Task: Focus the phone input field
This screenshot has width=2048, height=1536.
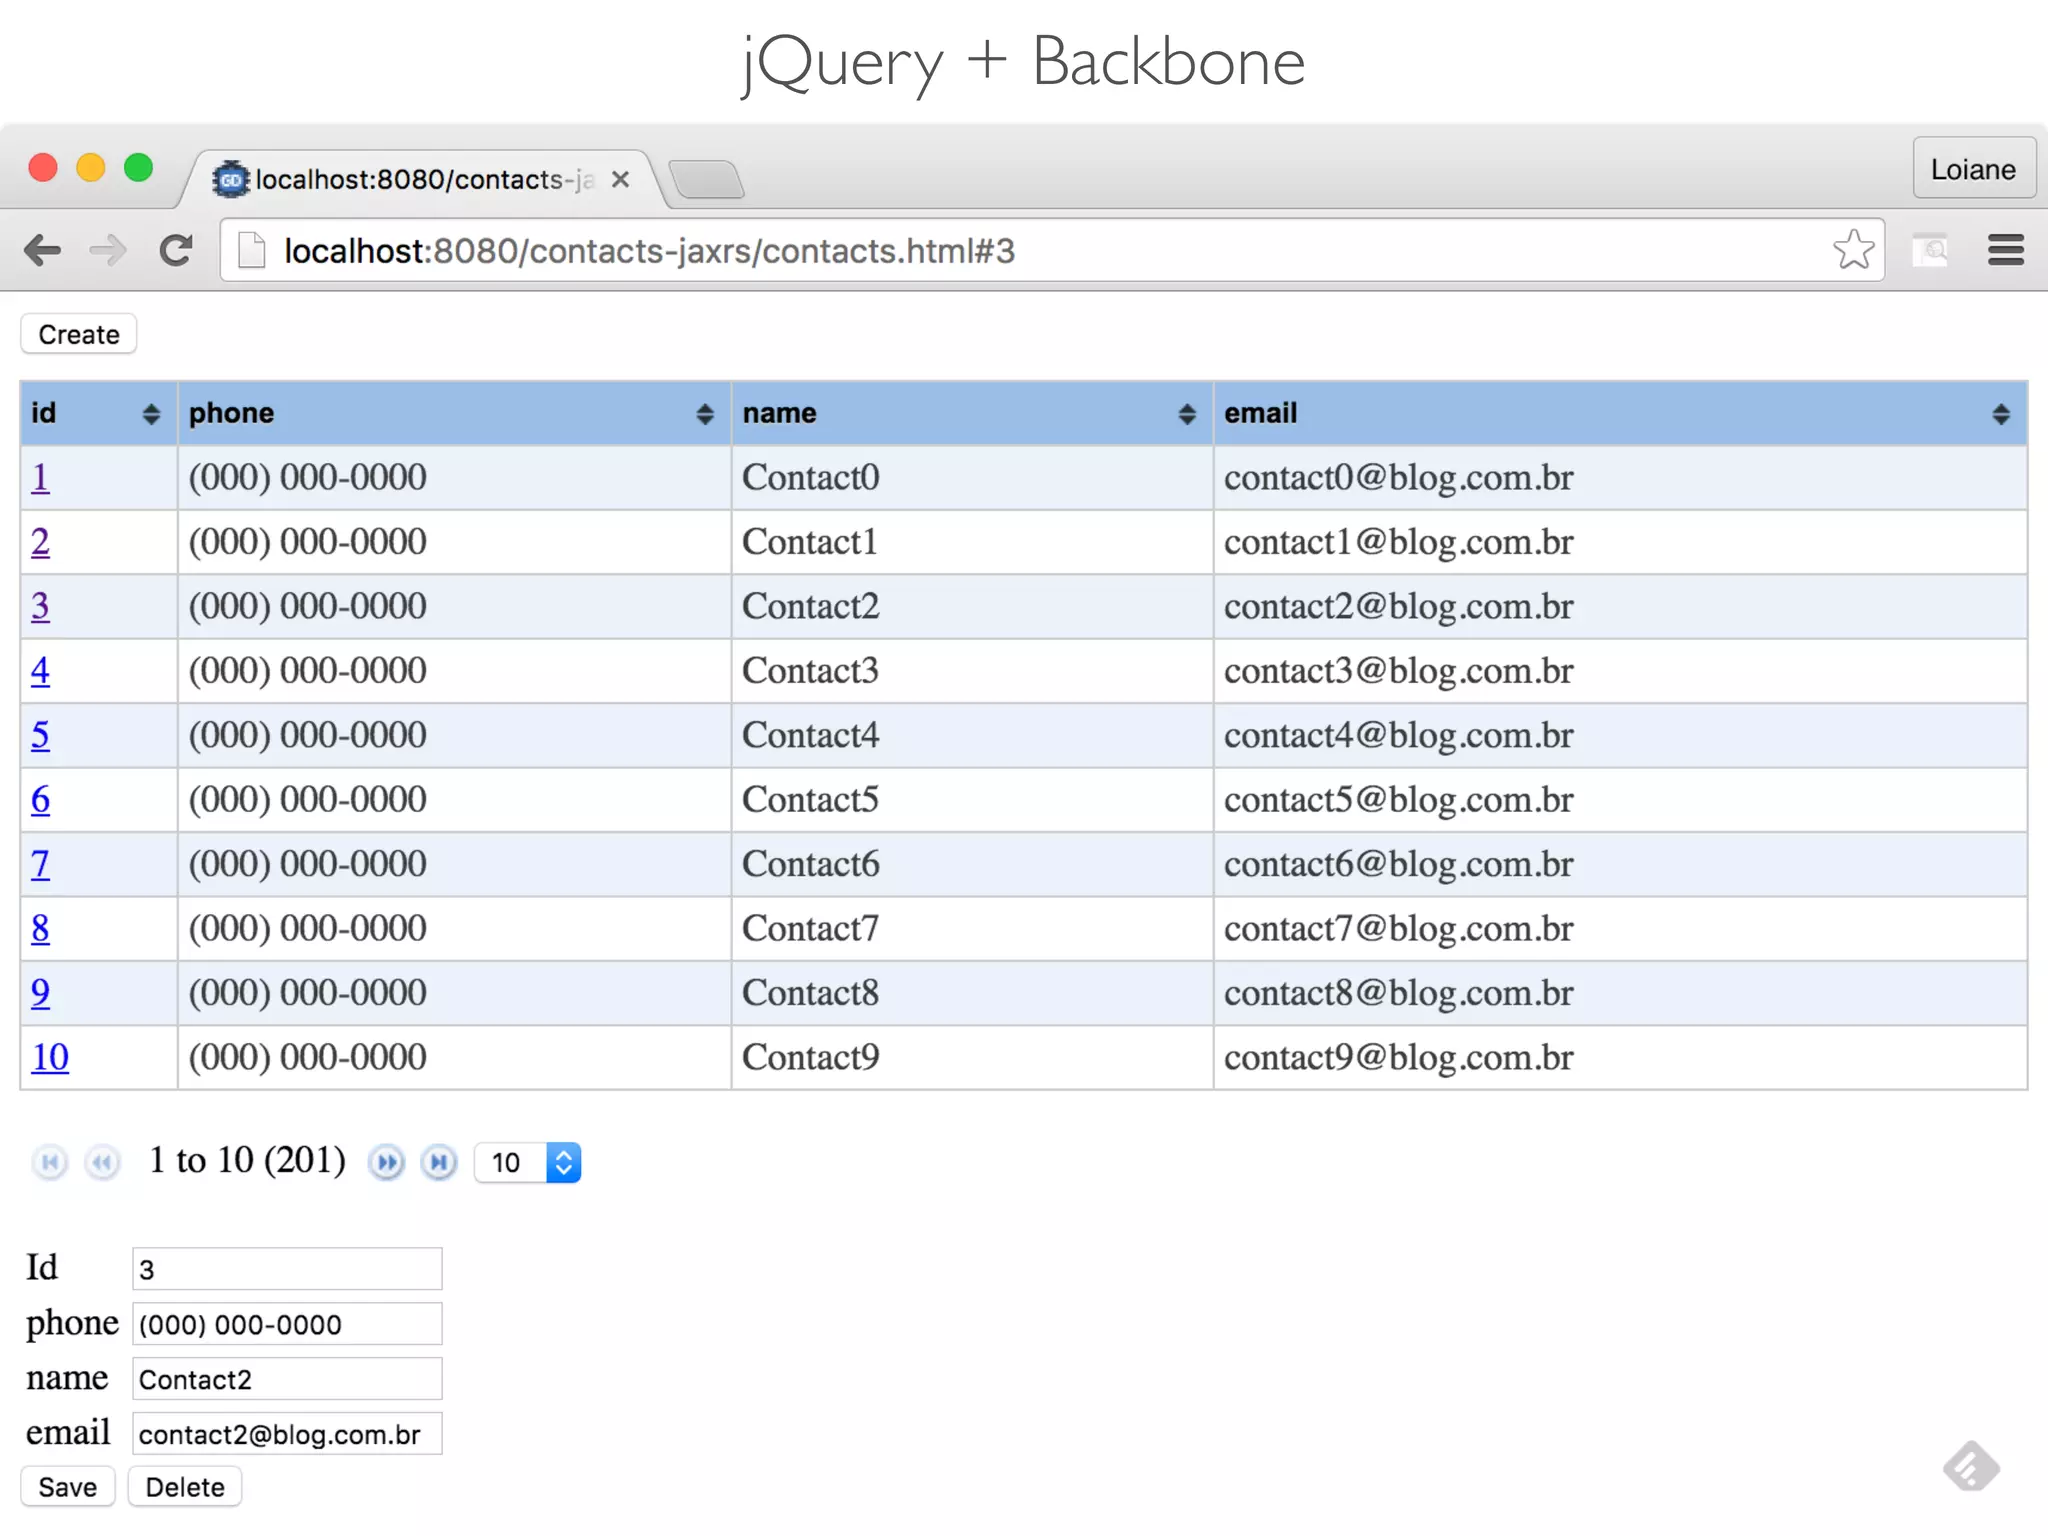Action: point(287,1324)
